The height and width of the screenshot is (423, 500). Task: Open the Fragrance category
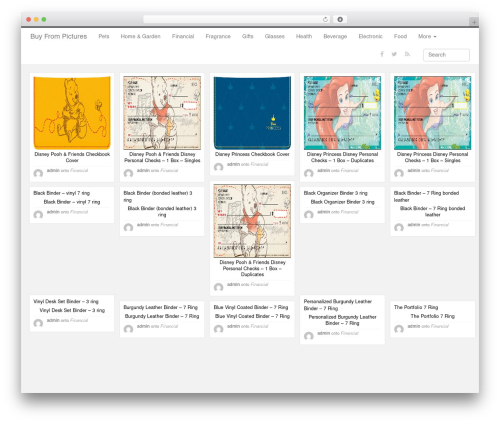coord(218,36)
